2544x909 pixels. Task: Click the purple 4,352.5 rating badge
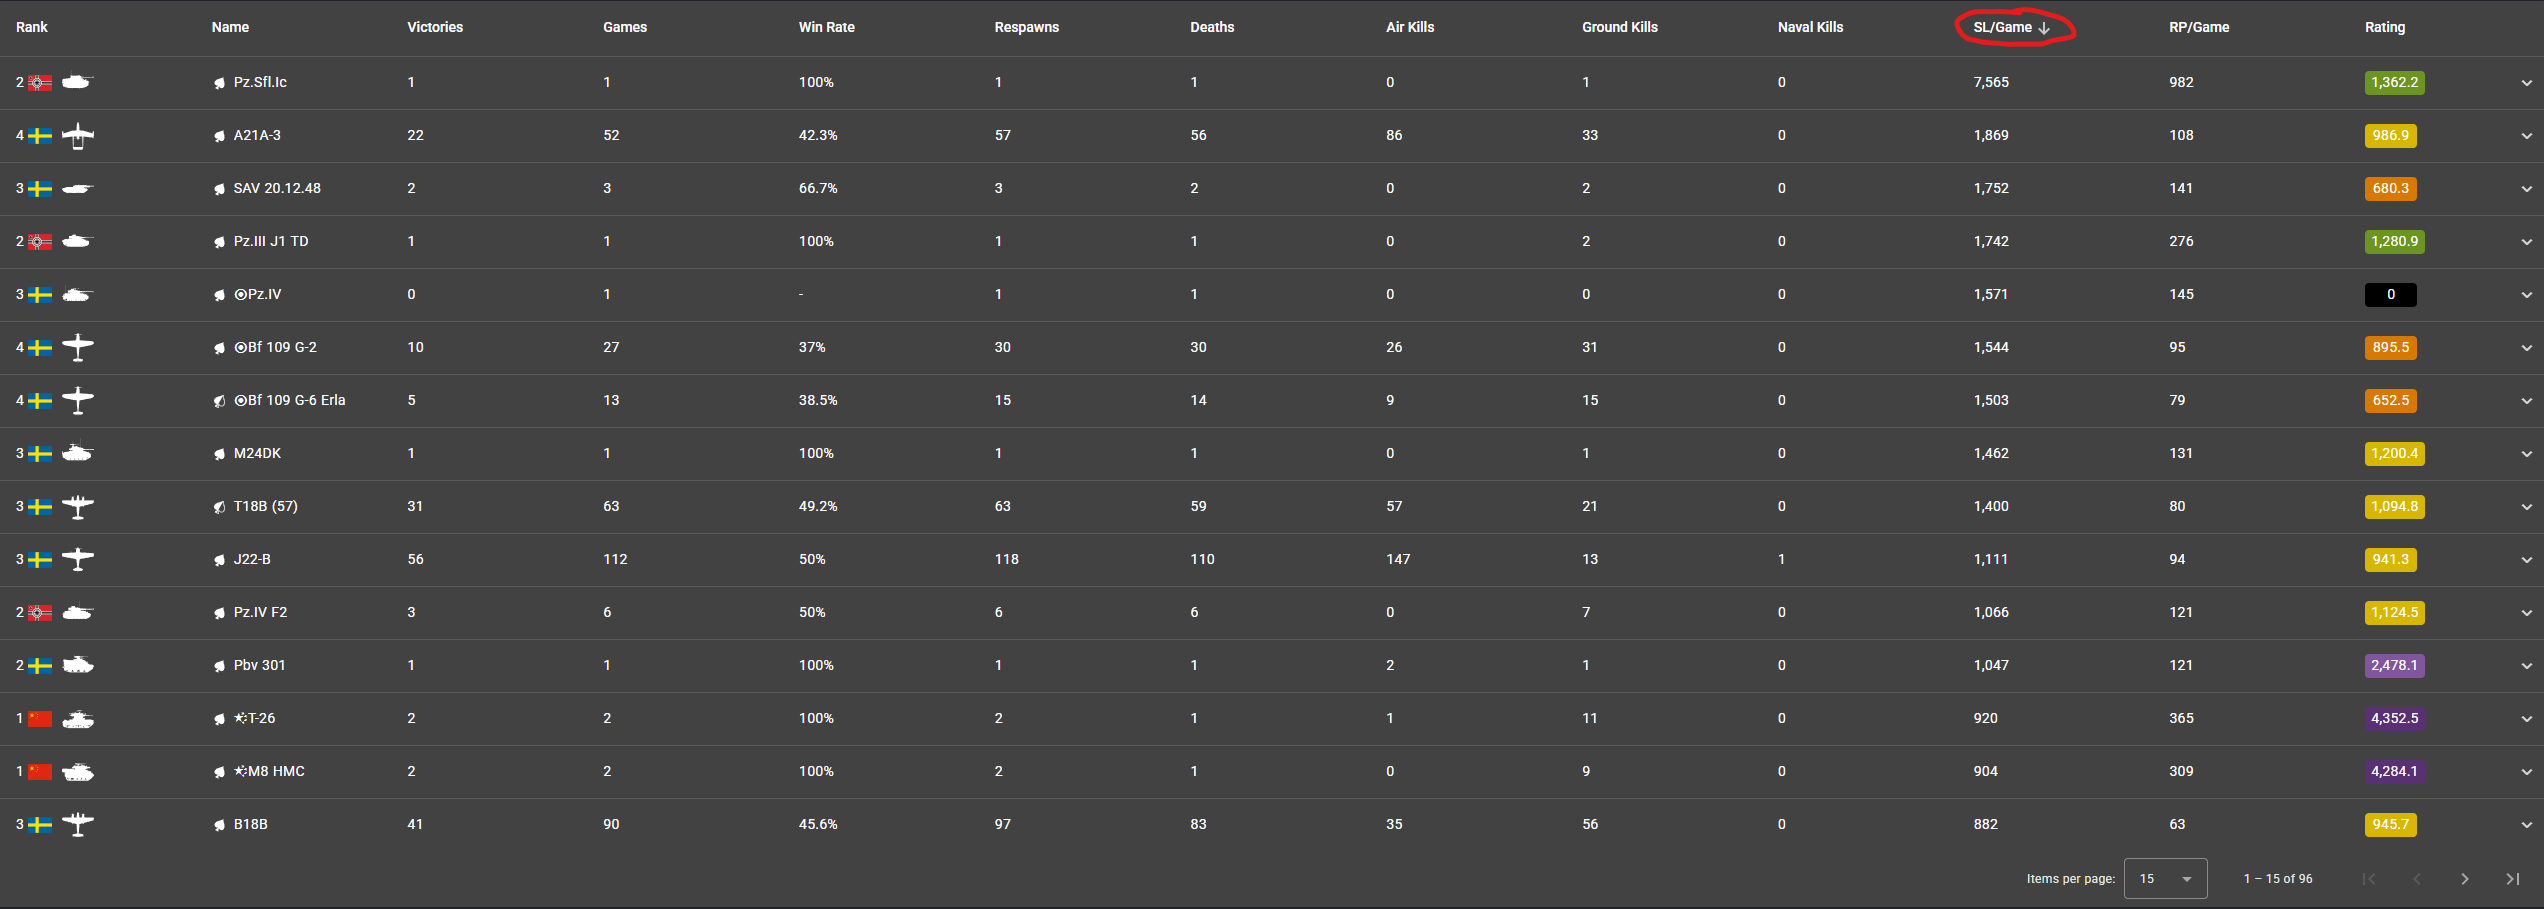point(2394,719)
